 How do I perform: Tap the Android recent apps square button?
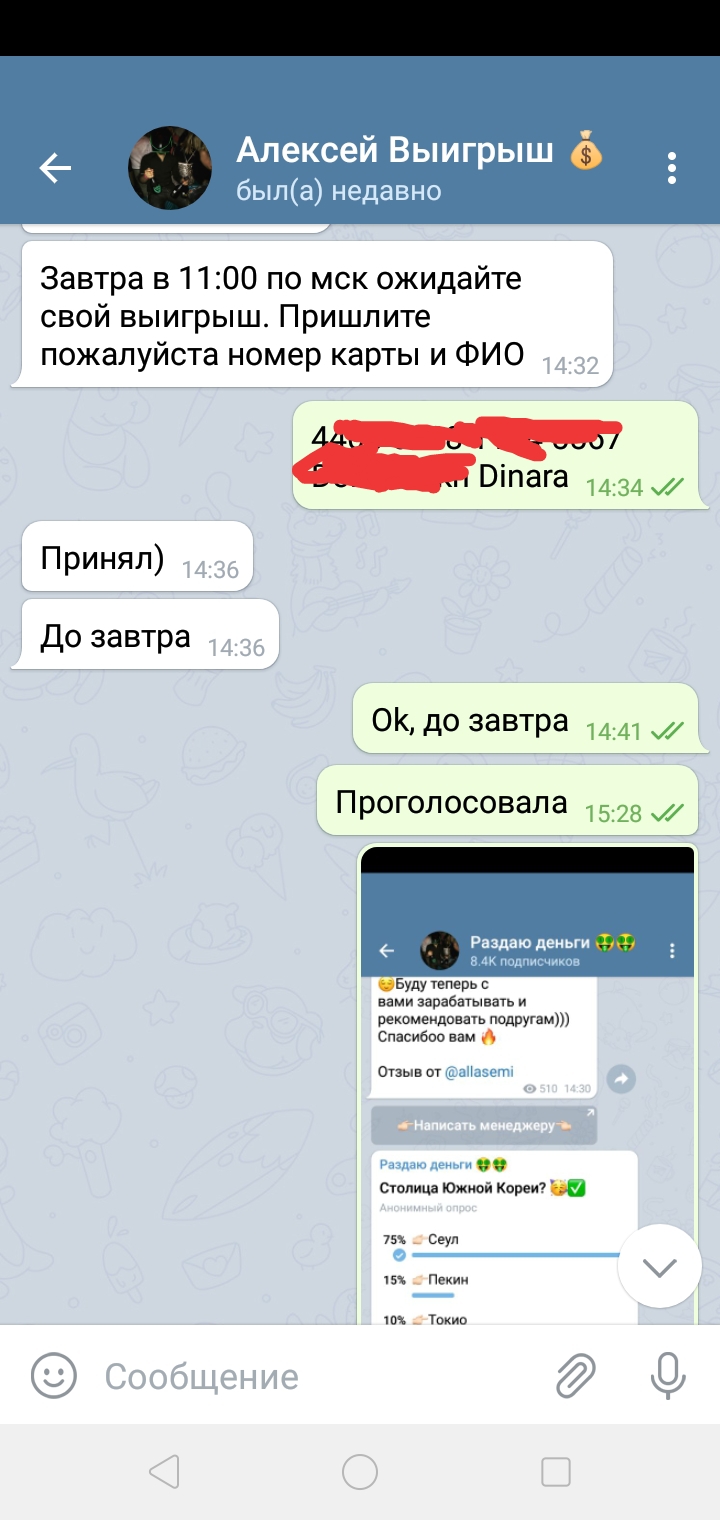click(555, 1472)
